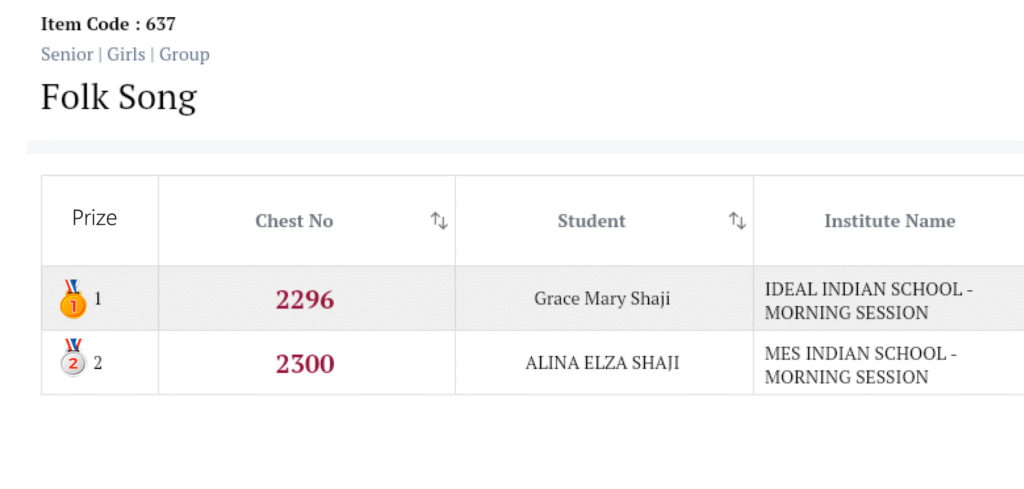Click the Student column header
The width and height of the screenshot is (1024, 489).
591,221
